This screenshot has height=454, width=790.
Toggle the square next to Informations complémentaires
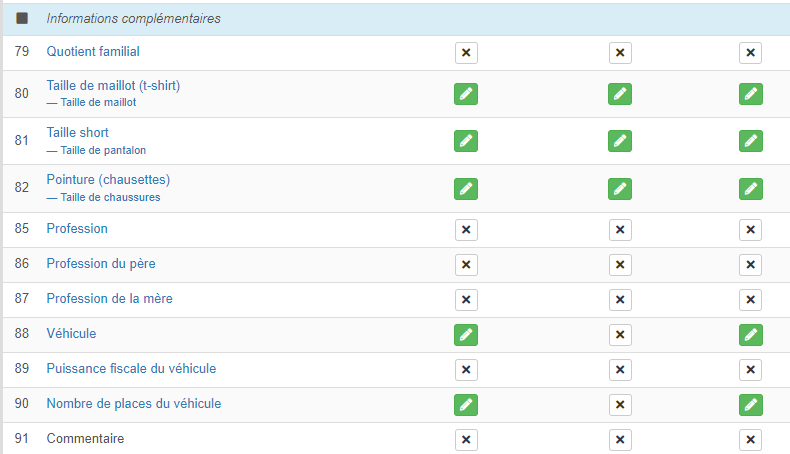pos(22,18)
